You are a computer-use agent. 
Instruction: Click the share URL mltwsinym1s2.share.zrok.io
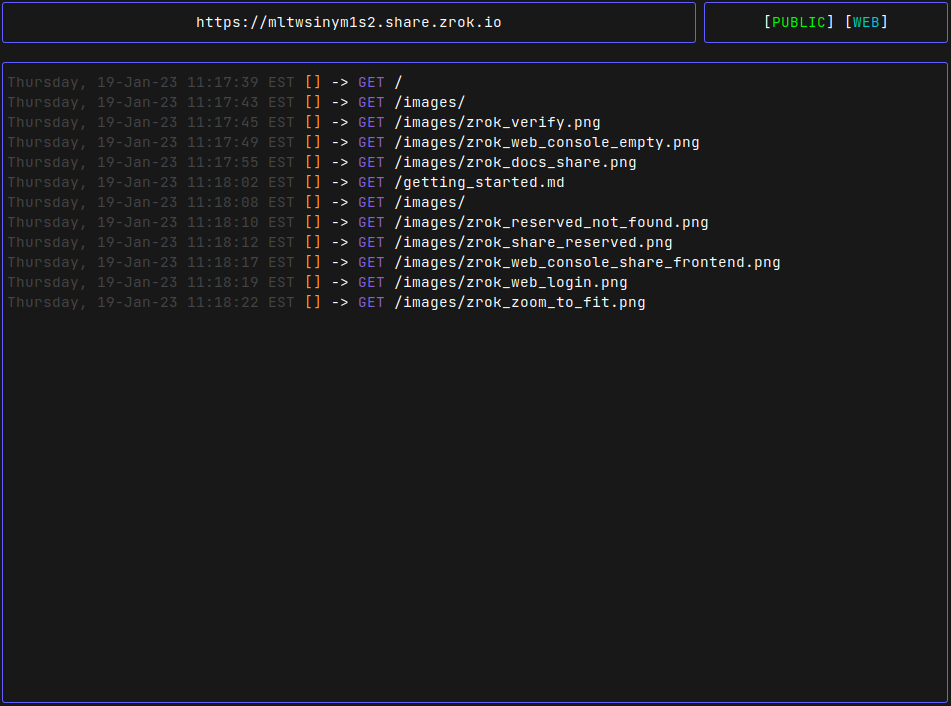[348, 21]
